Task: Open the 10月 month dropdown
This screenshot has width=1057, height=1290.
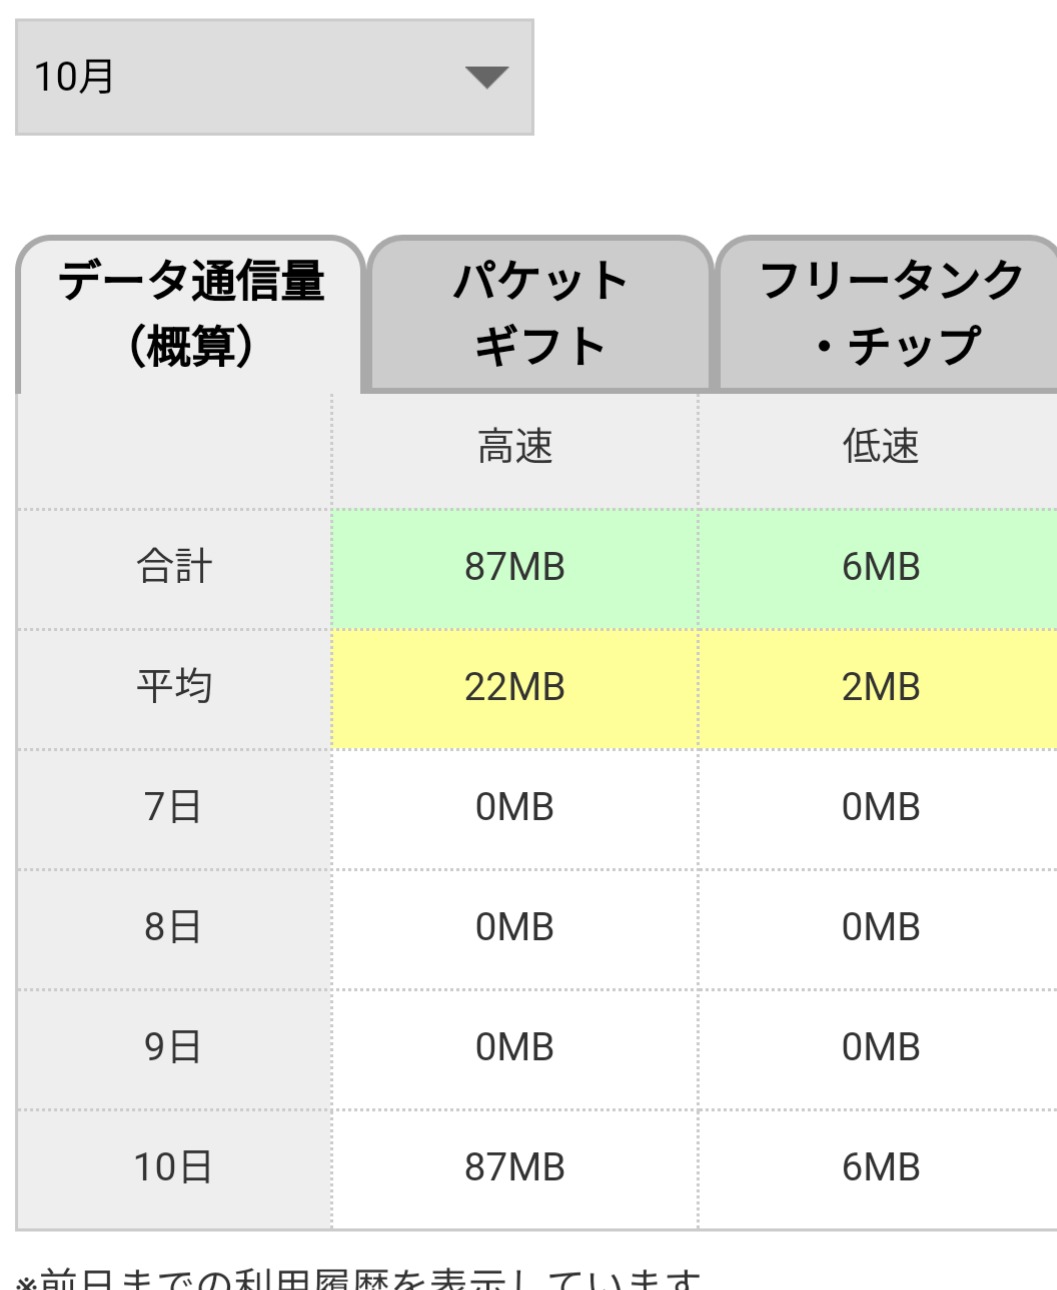Action: (274, 77)
